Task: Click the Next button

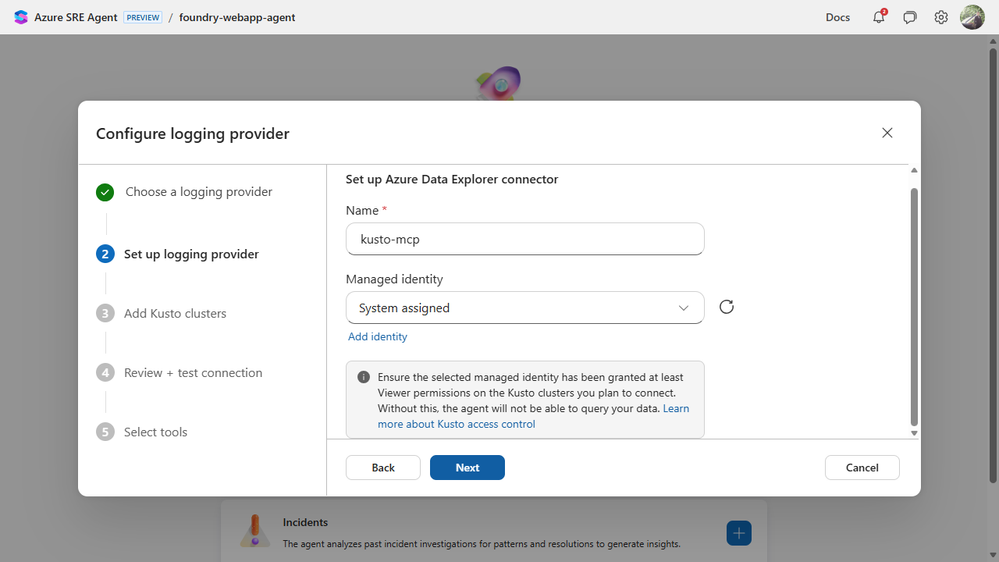Action: (x=467, y=467)
